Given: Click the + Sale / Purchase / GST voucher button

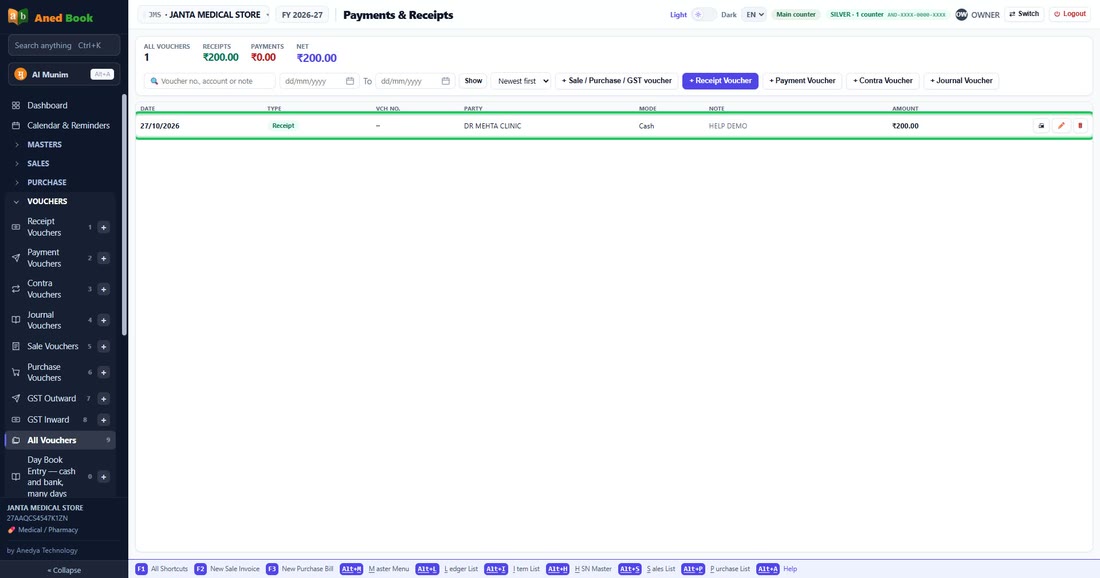Looking at the screenshot, I should (x=617, y=81).
